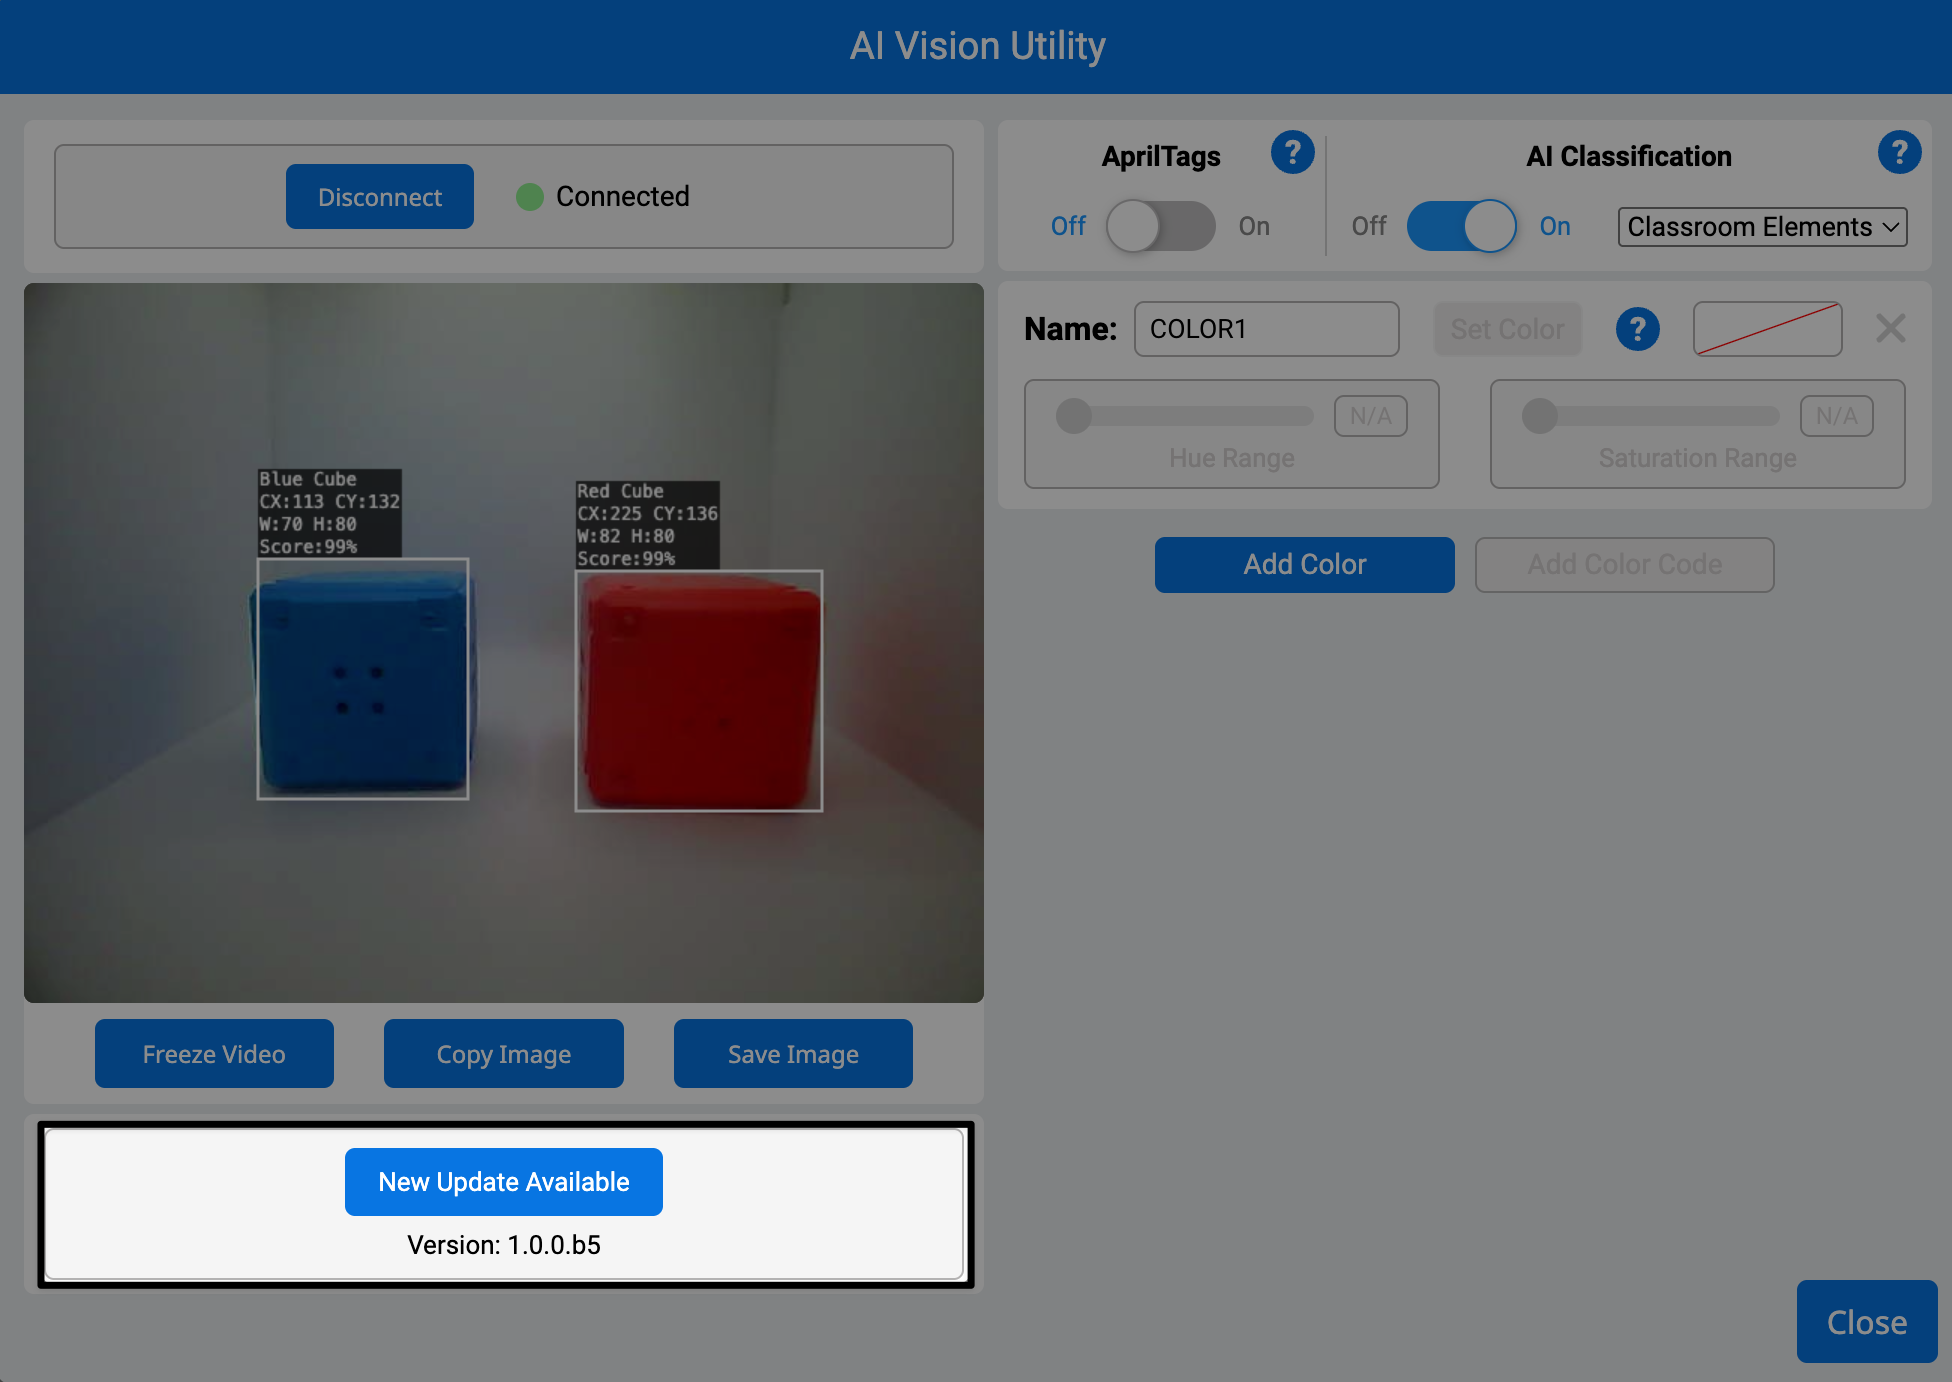Click the green Connected status indicator
1952x1382 pixels.
coord(530,197)
